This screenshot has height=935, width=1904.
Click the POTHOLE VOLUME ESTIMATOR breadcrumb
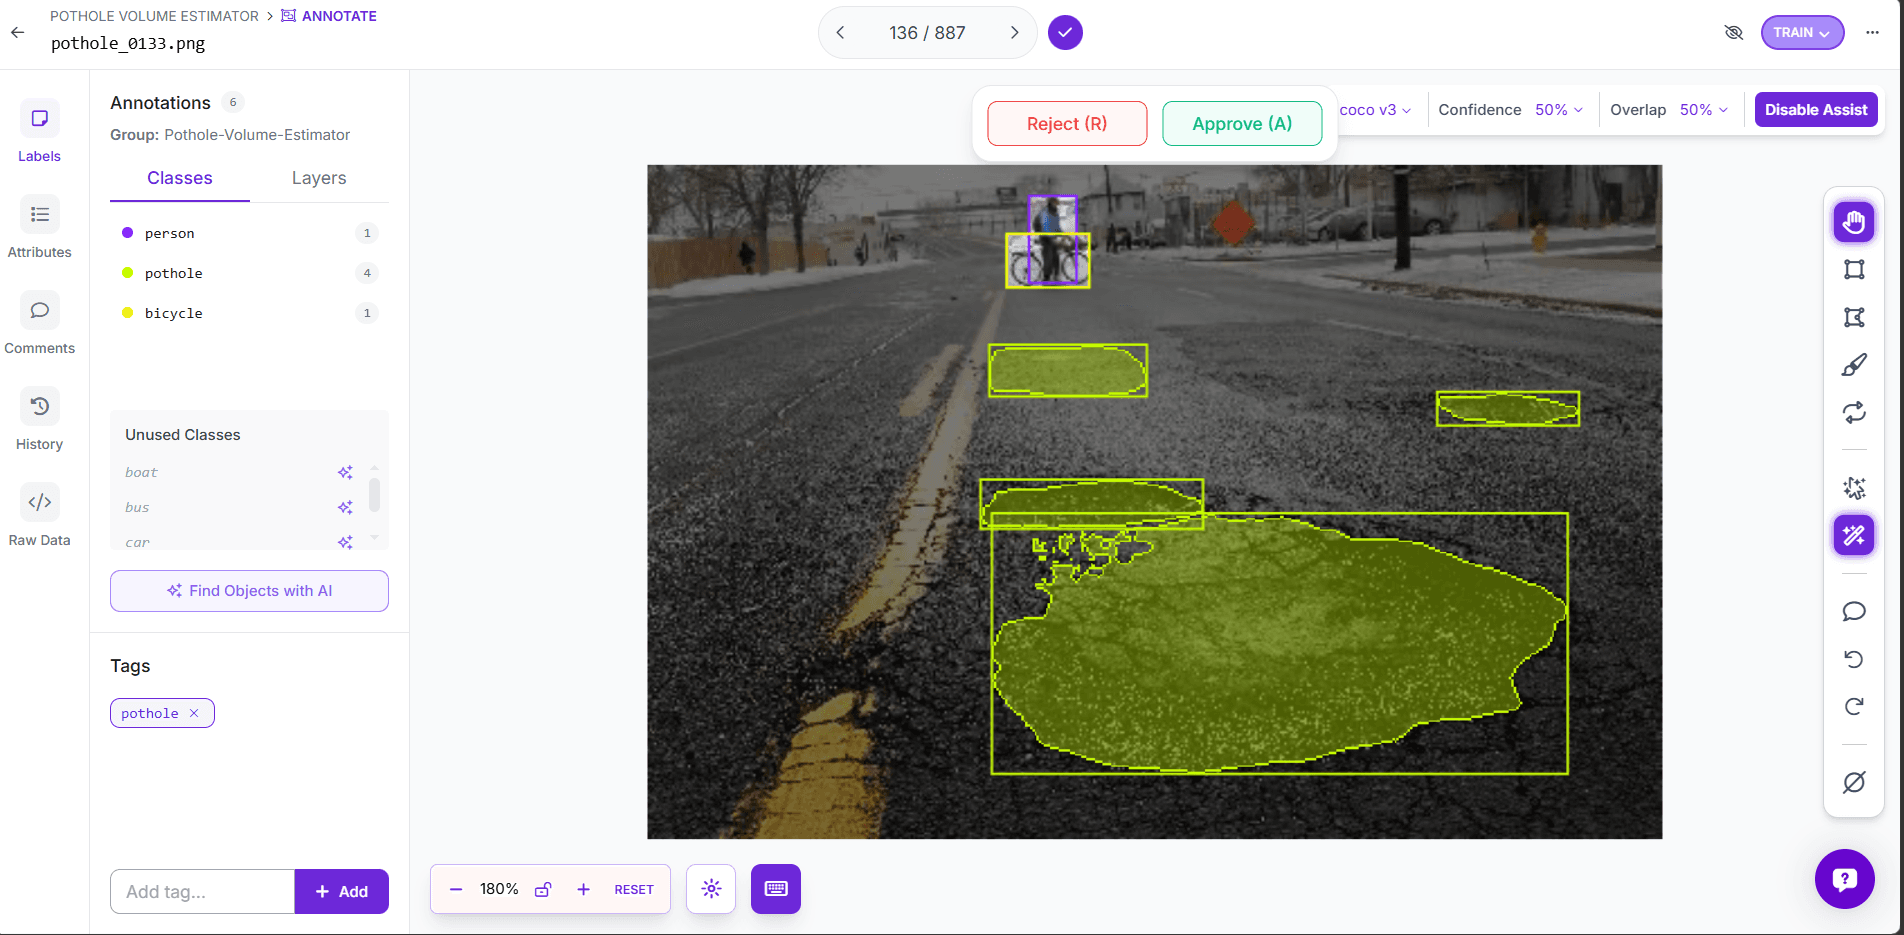point(154,16)
